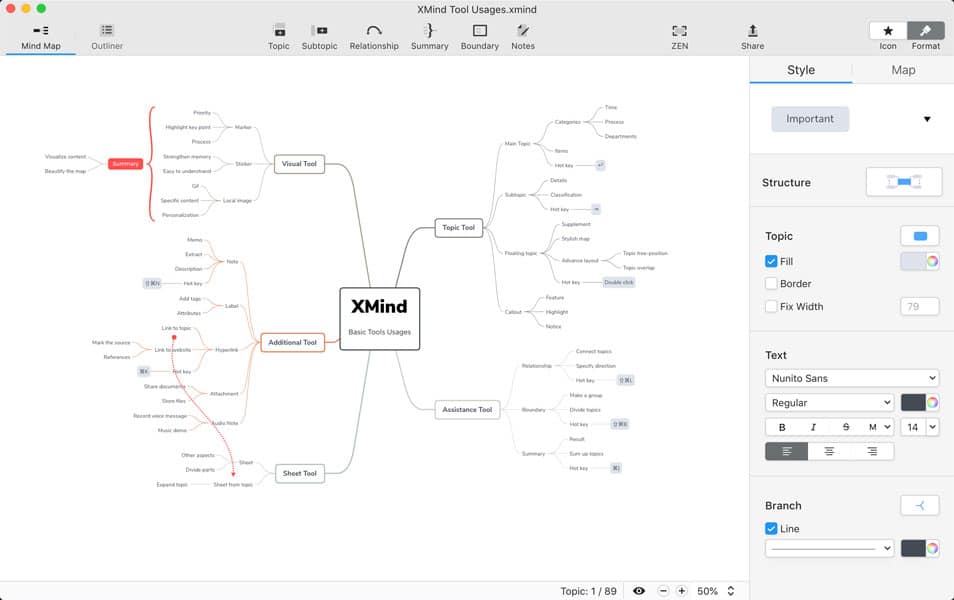Click the Important style preset button
Image resolution: width=954 pixels, height=600 pixels.
point(810,118)
